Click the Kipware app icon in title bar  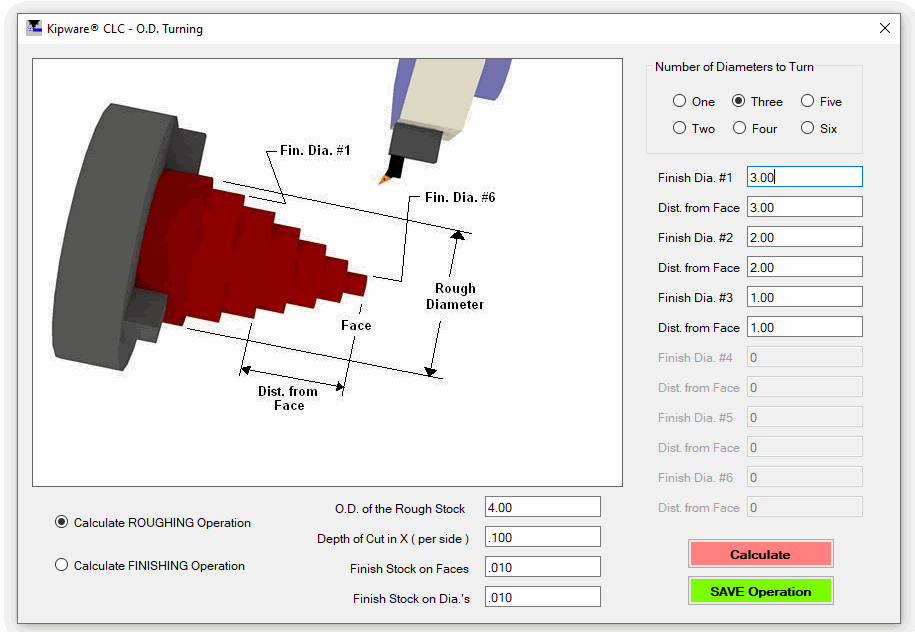pyautogui.click(x=34, y=28)
